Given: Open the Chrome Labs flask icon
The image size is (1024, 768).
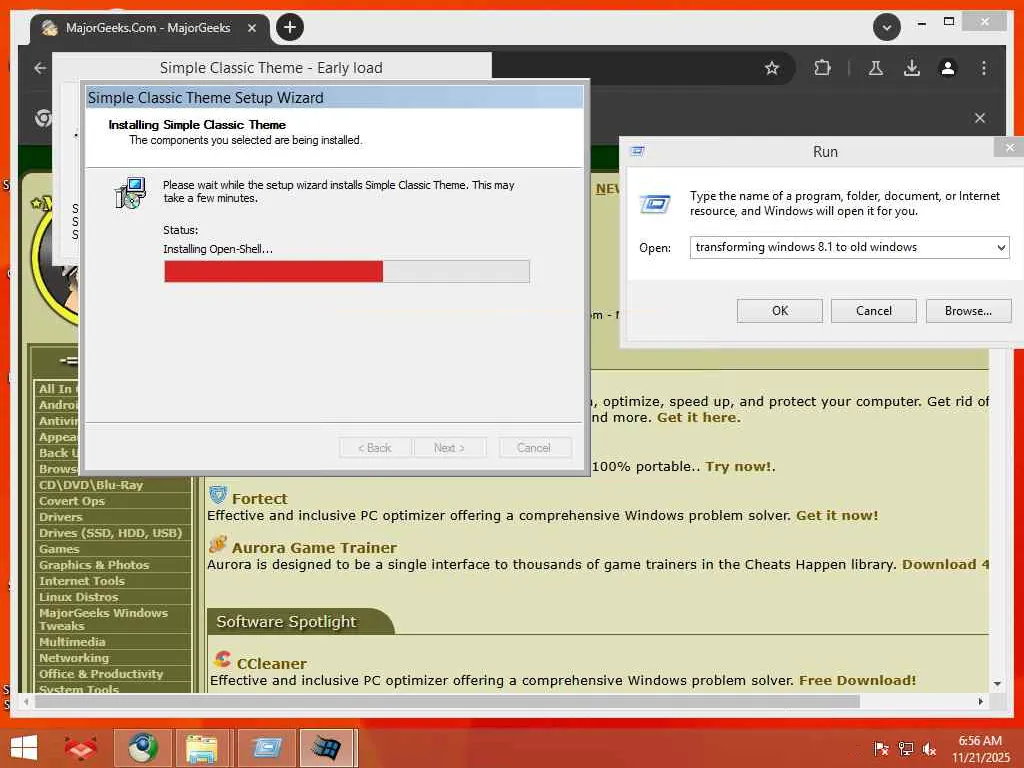Looking at the screenshot, I should (x=876, y=68).
